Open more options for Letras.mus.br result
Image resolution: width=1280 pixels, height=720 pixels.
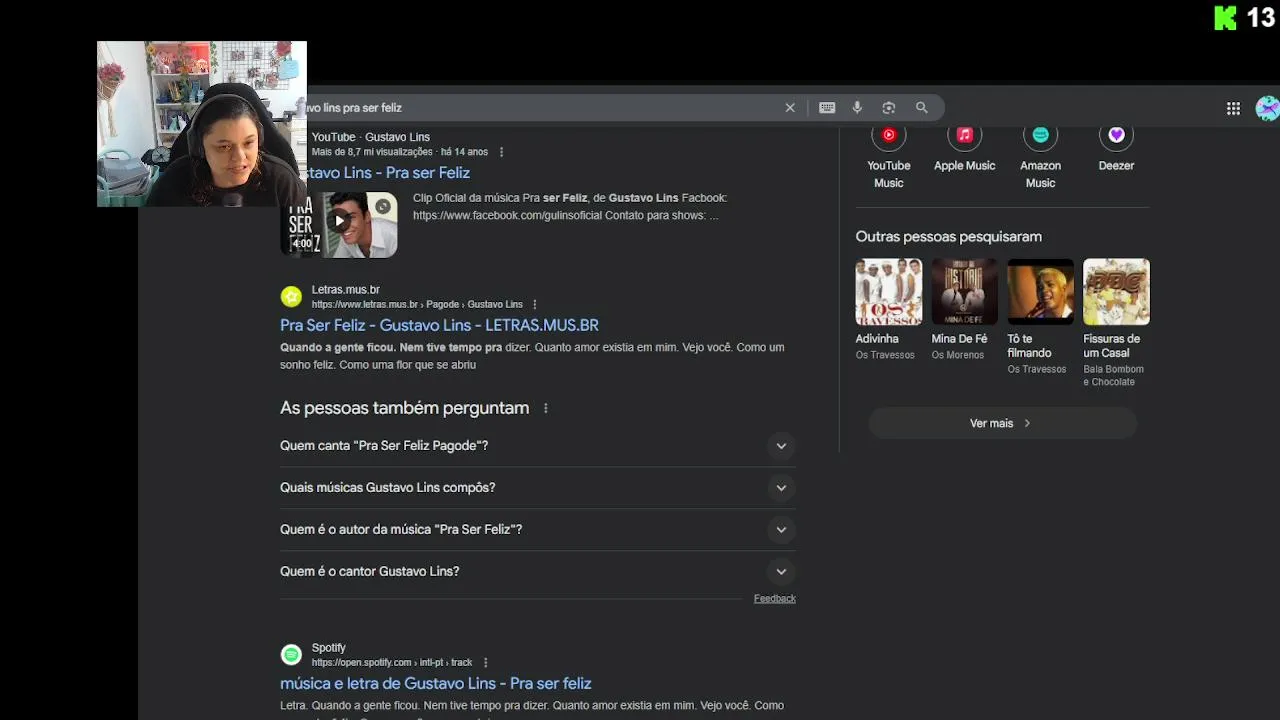tap(535, 304)
